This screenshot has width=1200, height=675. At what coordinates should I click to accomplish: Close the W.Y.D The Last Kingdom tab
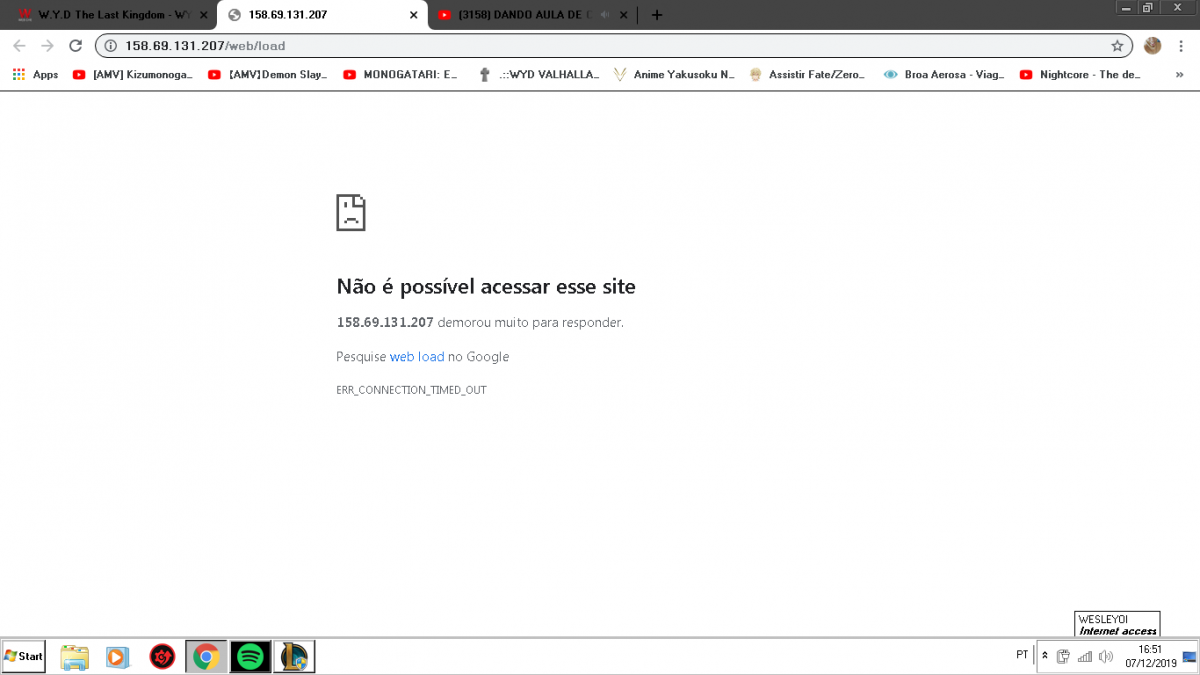[204, 15]
